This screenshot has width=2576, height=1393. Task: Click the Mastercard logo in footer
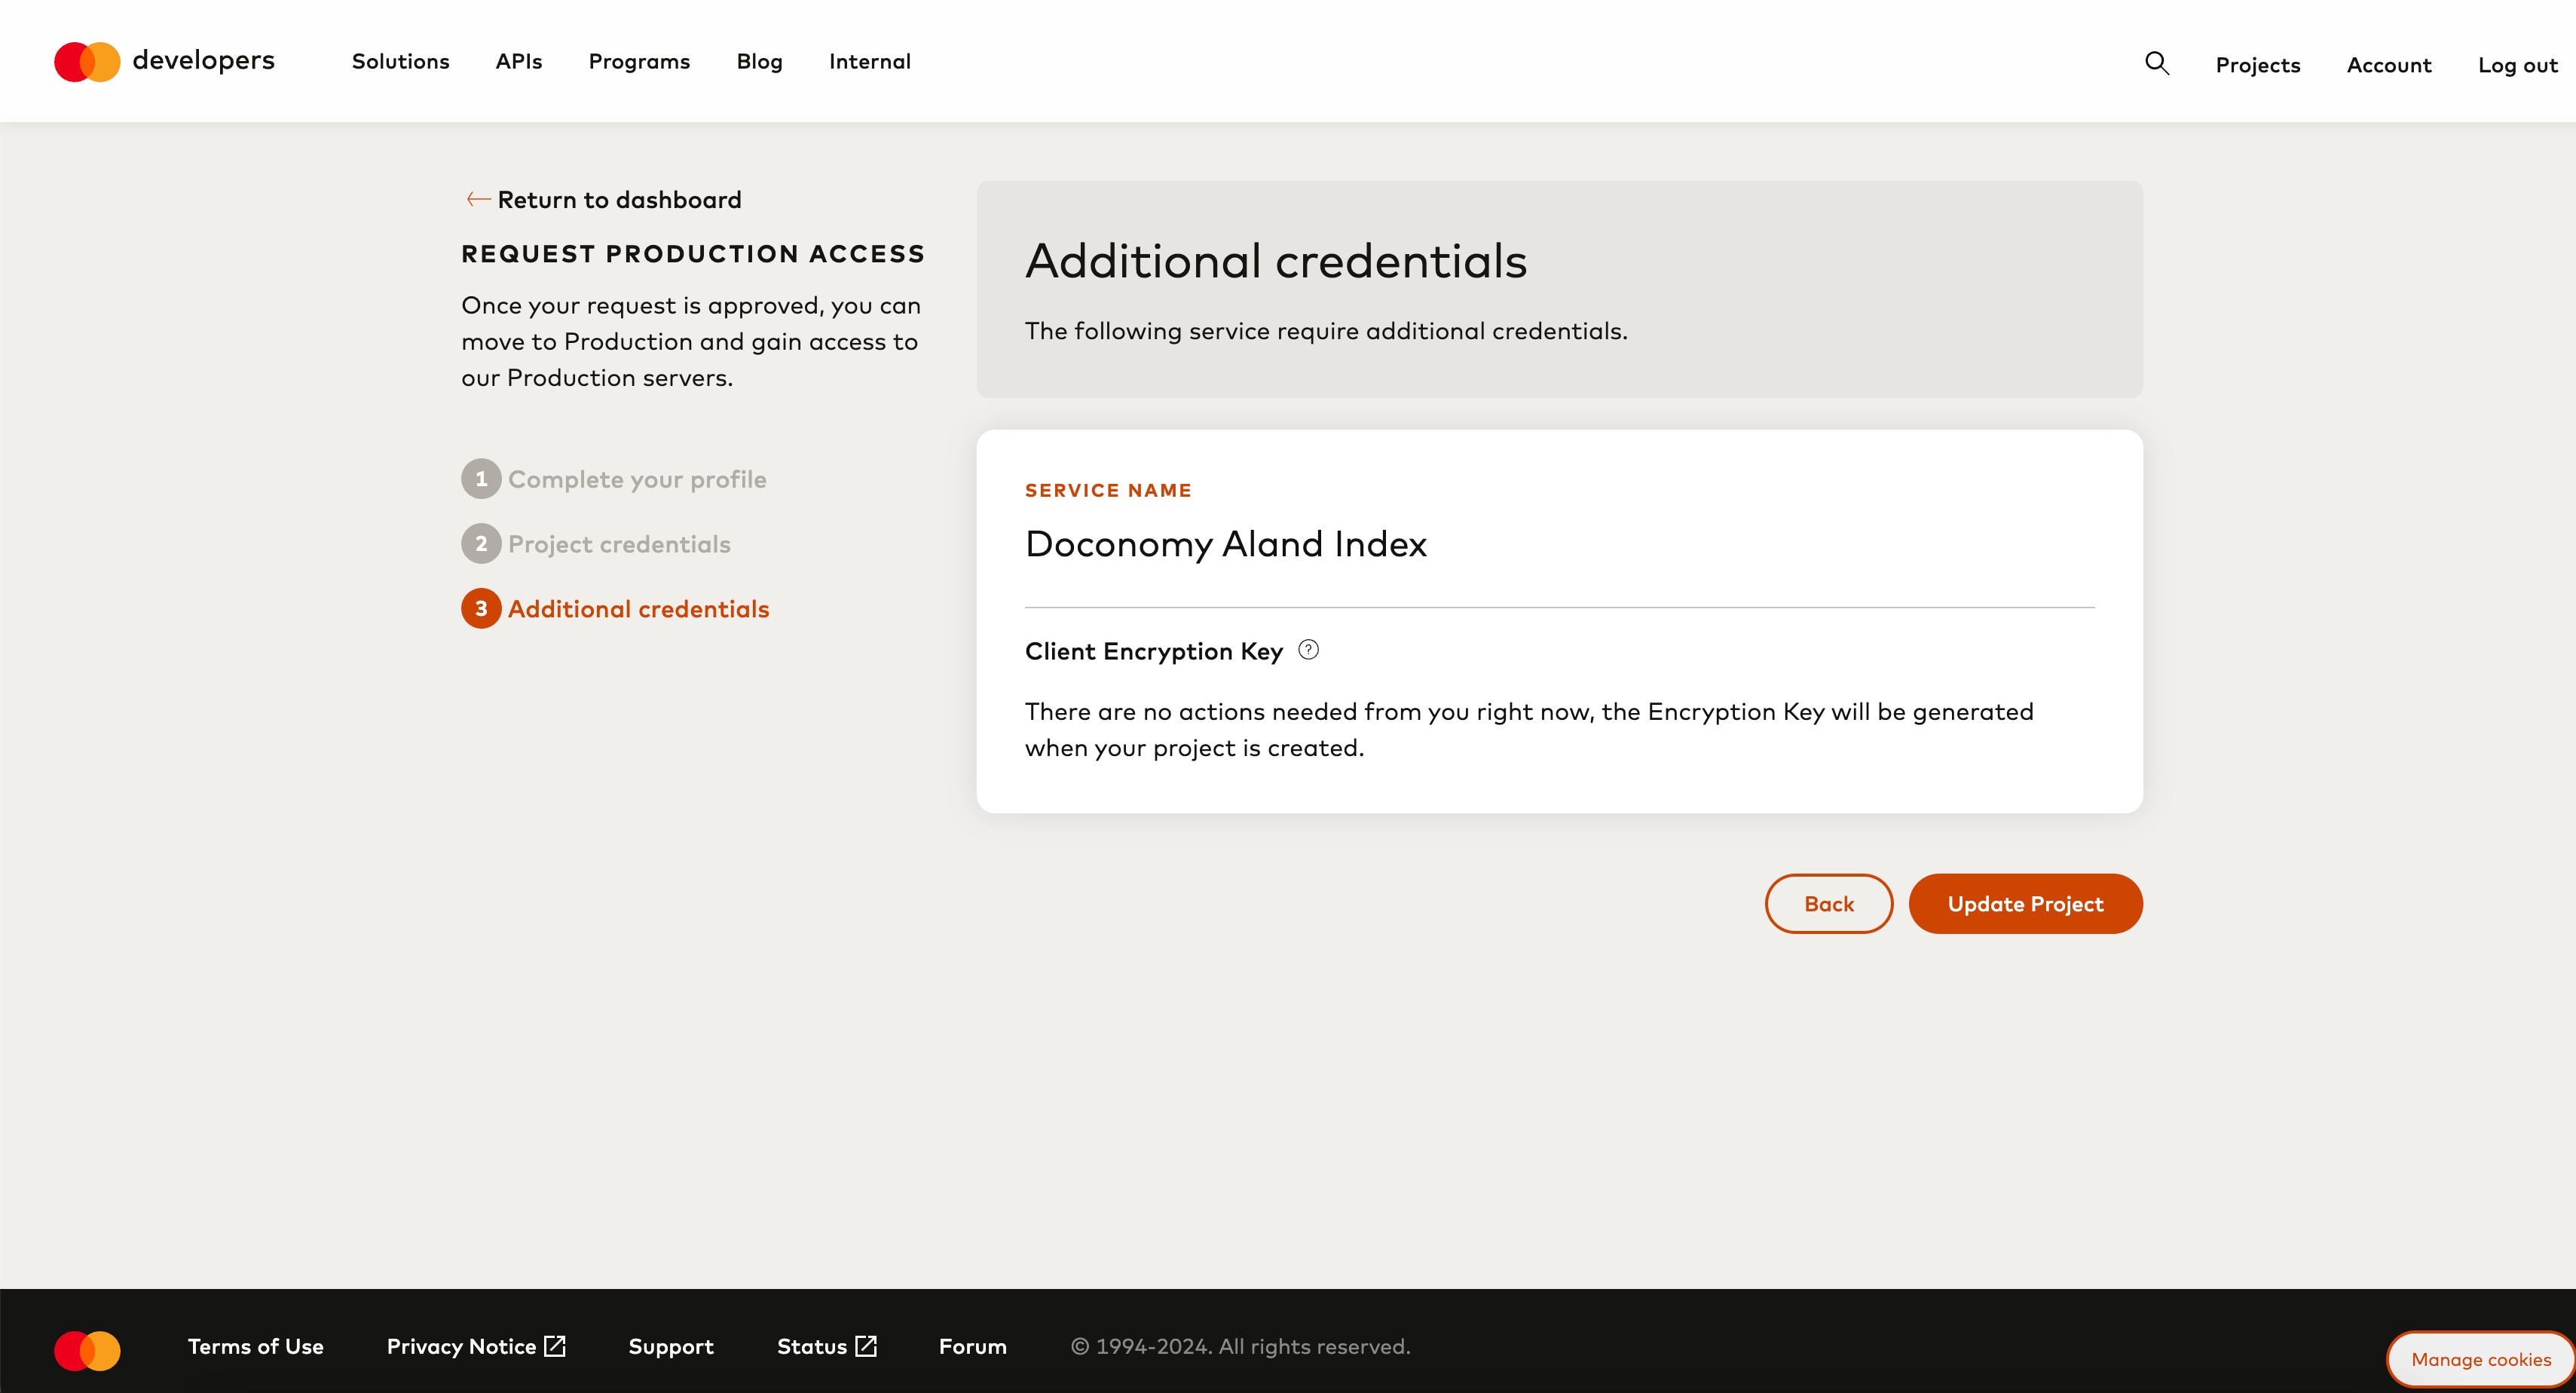(x=87, y=1350)
